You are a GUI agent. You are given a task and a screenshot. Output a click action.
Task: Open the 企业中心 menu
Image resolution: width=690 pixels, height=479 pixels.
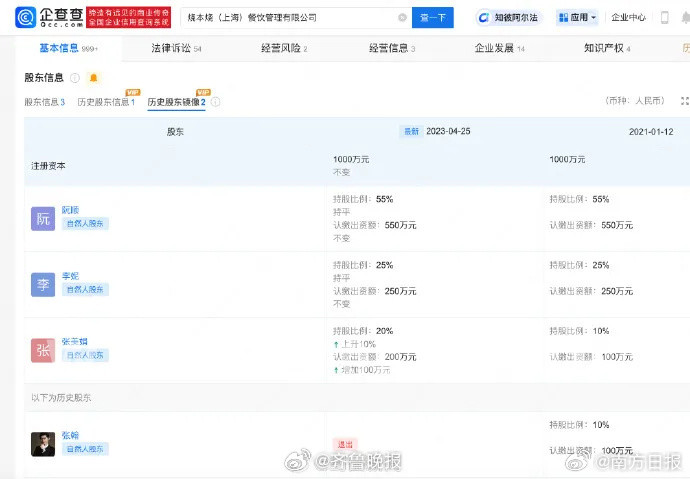click(628, 17)
